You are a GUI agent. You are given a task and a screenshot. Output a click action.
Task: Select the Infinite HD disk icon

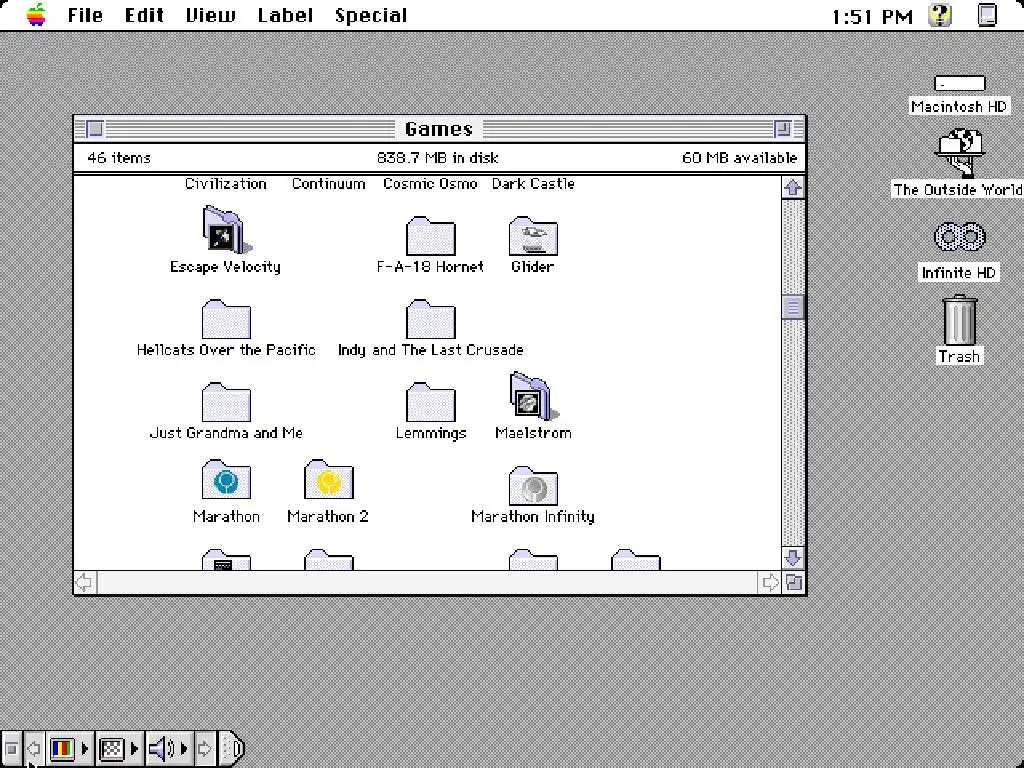959,237
